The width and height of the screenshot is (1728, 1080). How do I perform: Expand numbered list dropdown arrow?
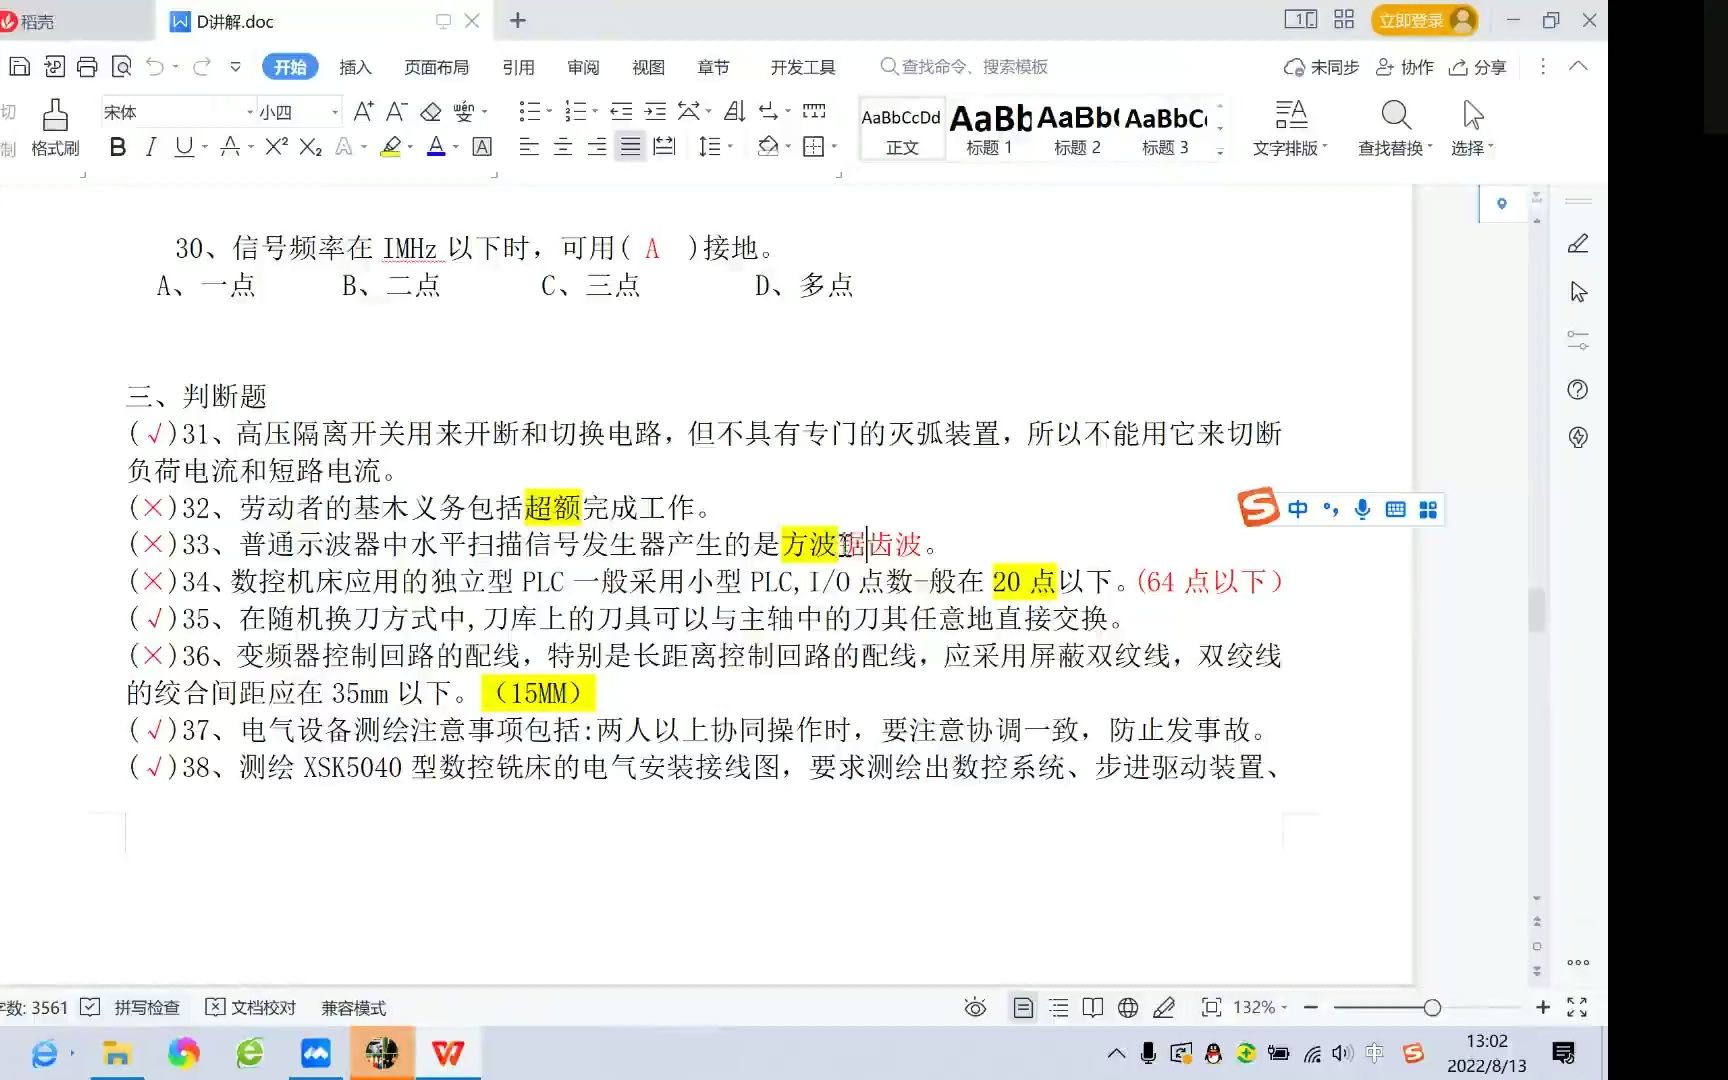(595, 112)
